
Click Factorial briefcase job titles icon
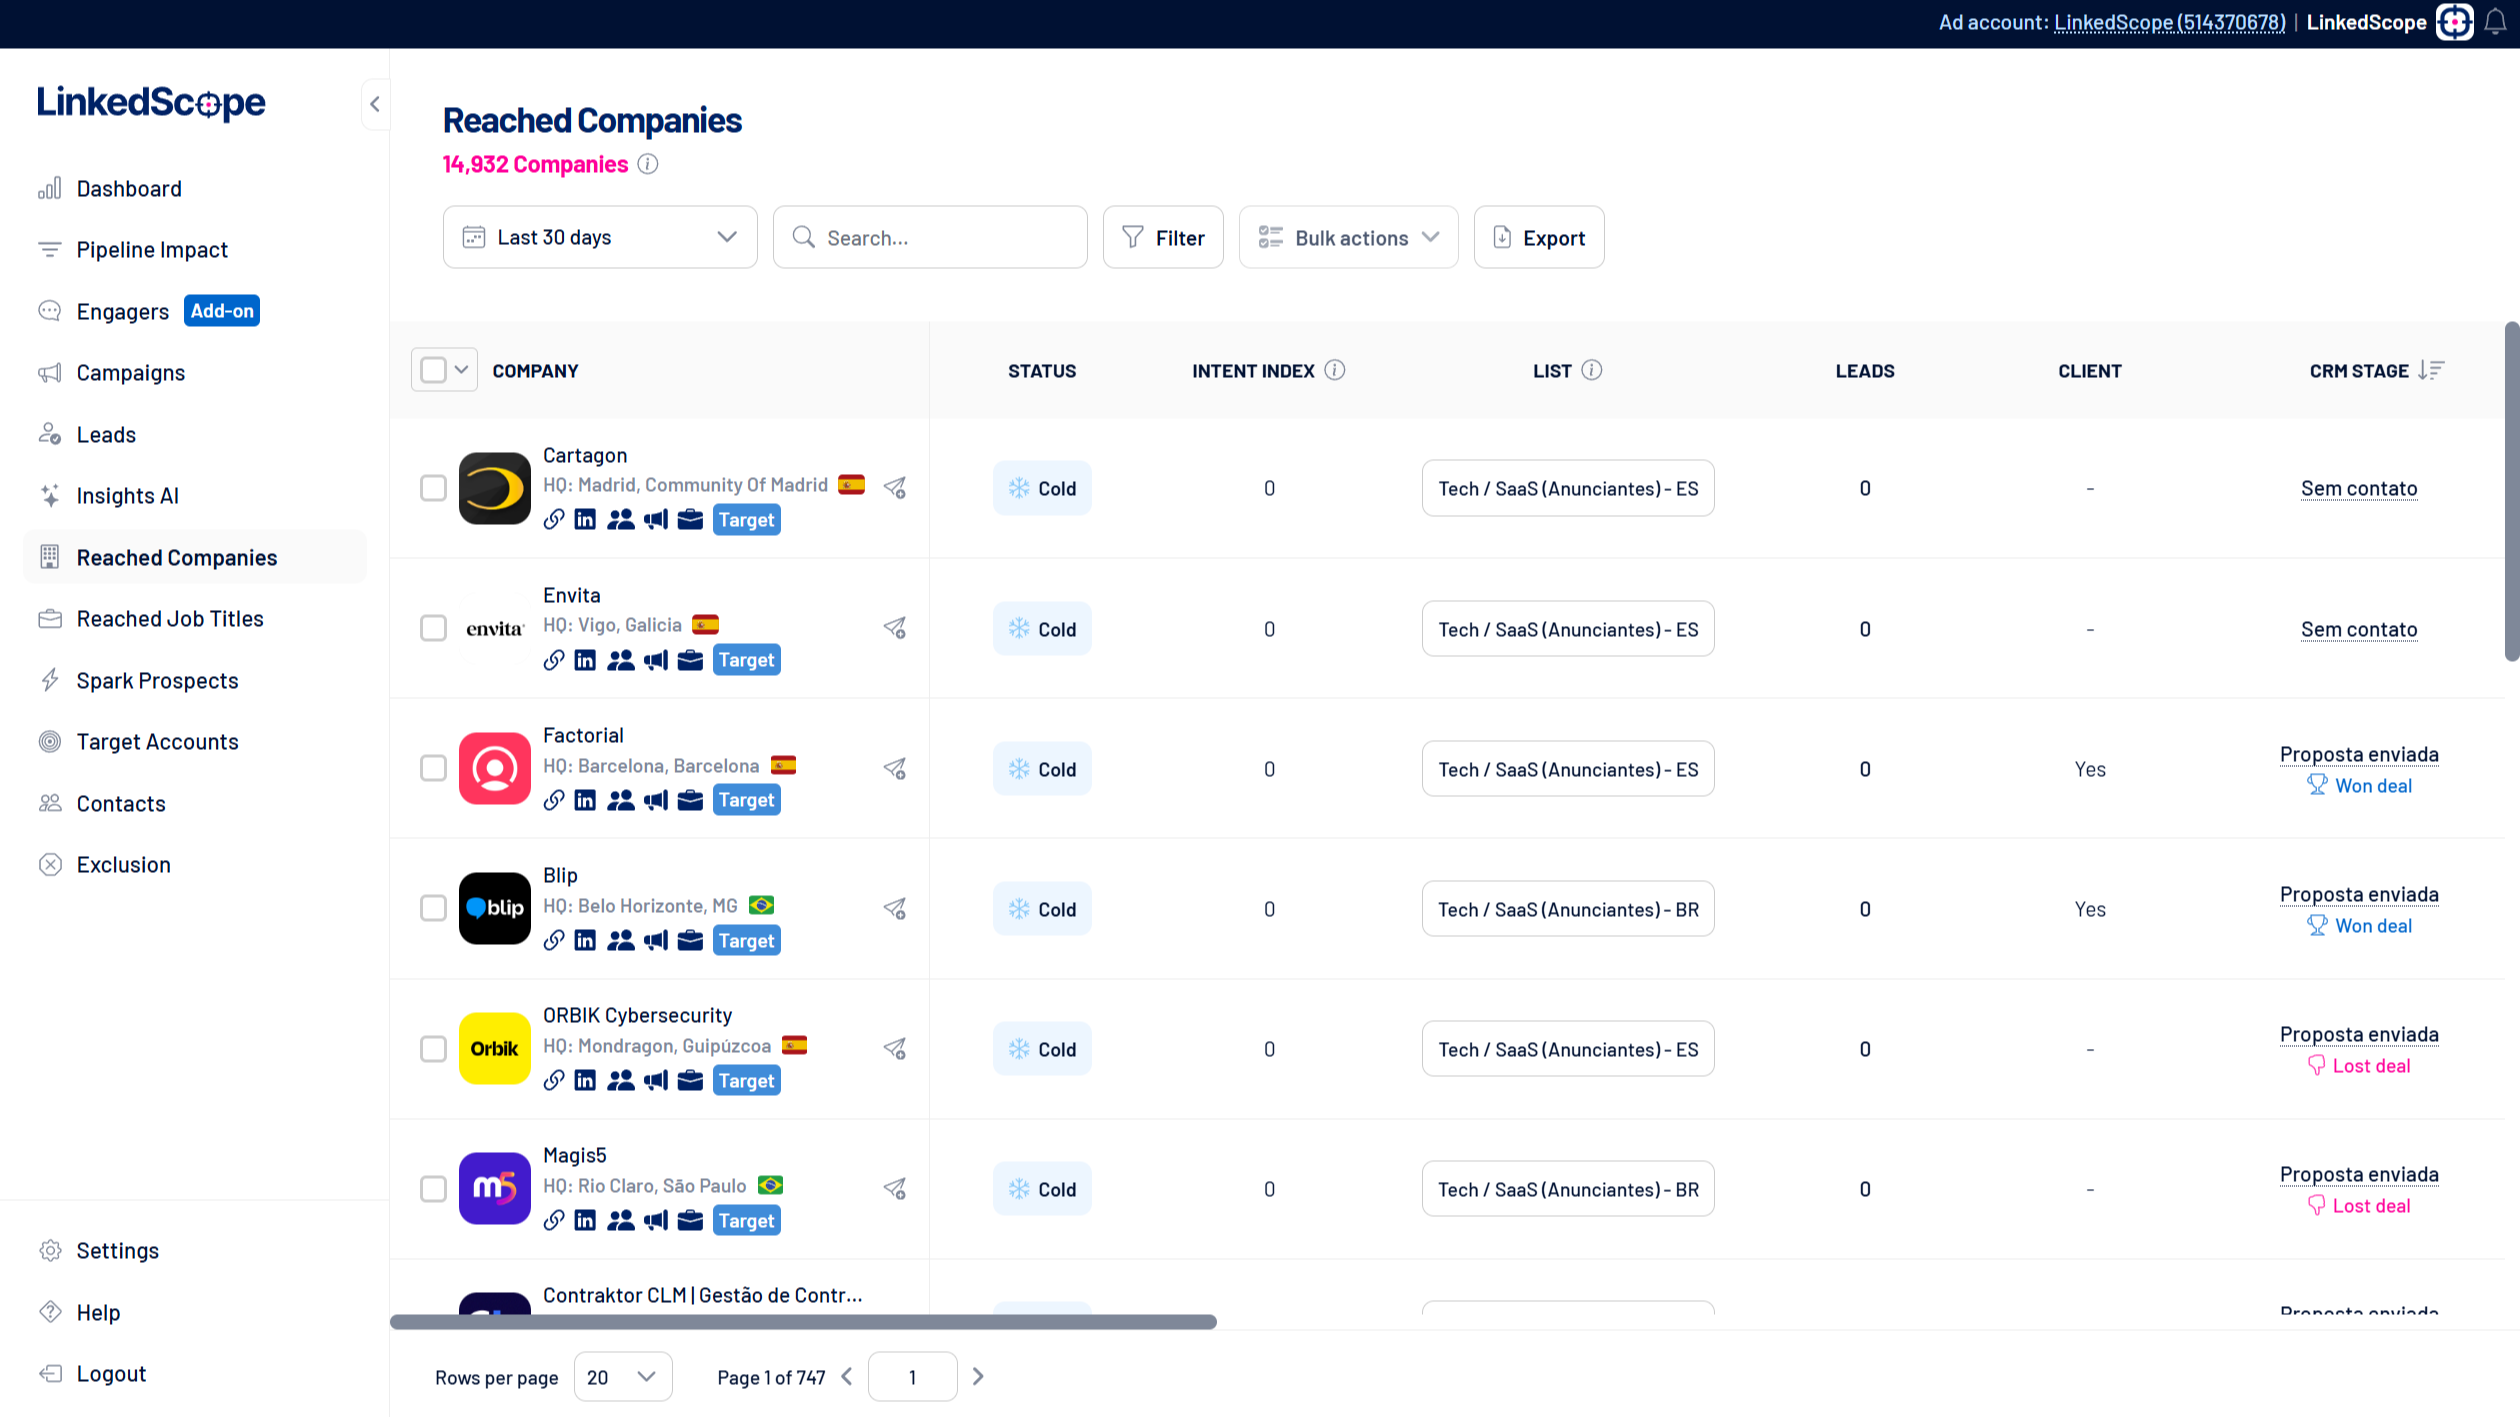pyautogui.click(x=690, y=800)
